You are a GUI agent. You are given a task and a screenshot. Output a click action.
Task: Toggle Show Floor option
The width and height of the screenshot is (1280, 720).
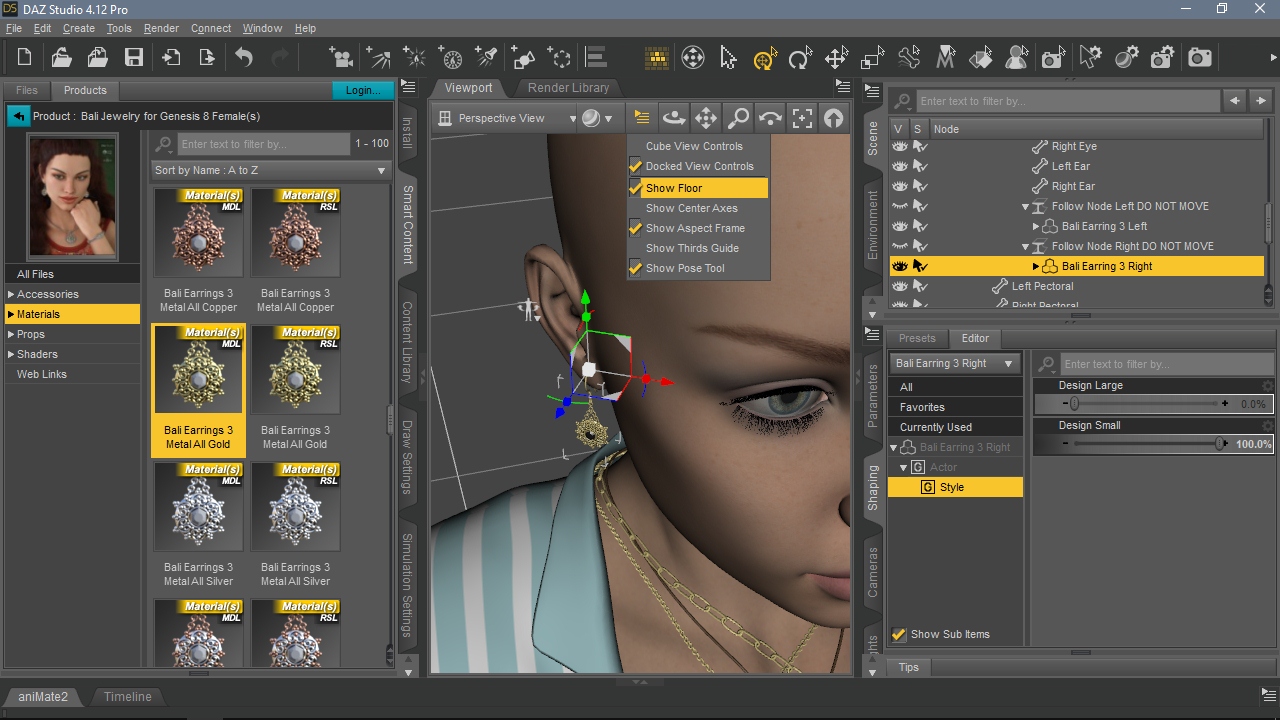coord(698,188)
